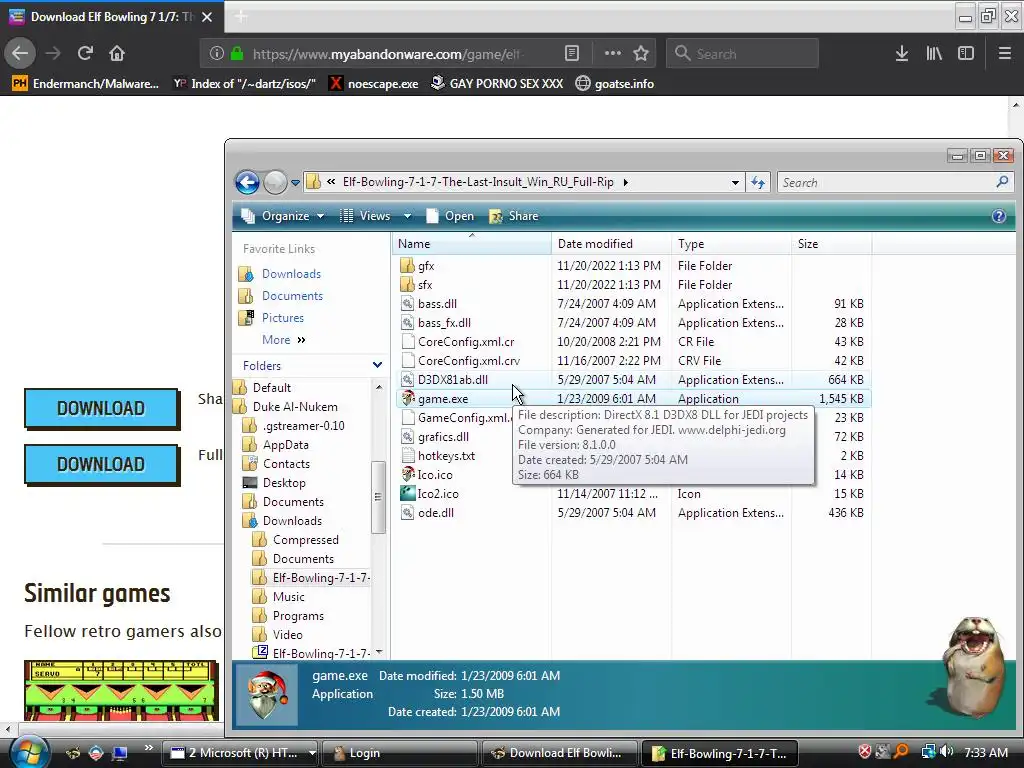This screenshot has width=1024, height=768.
Task: Click Share in Explorer toolbar
Action: tap(514, 216)
